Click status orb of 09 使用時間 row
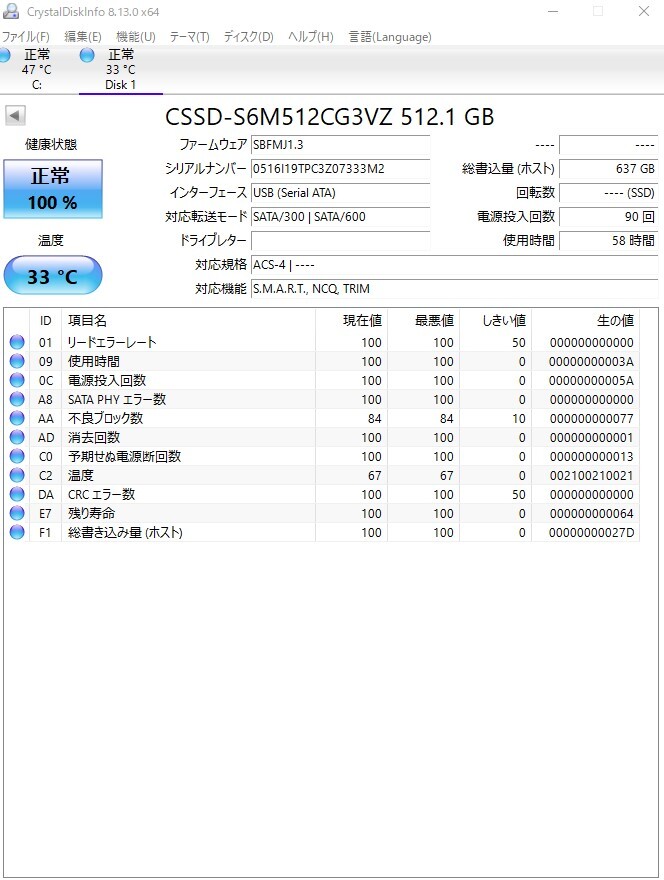Screen dimensions: 664x880 17,361
